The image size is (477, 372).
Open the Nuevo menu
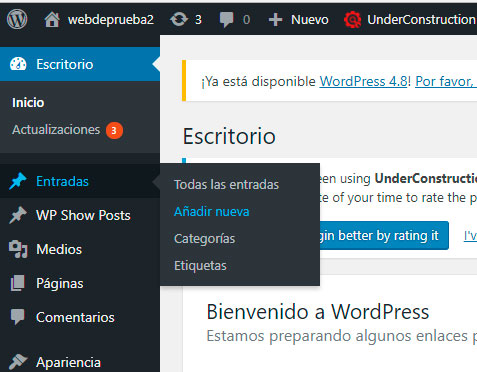tap(310, 20)
